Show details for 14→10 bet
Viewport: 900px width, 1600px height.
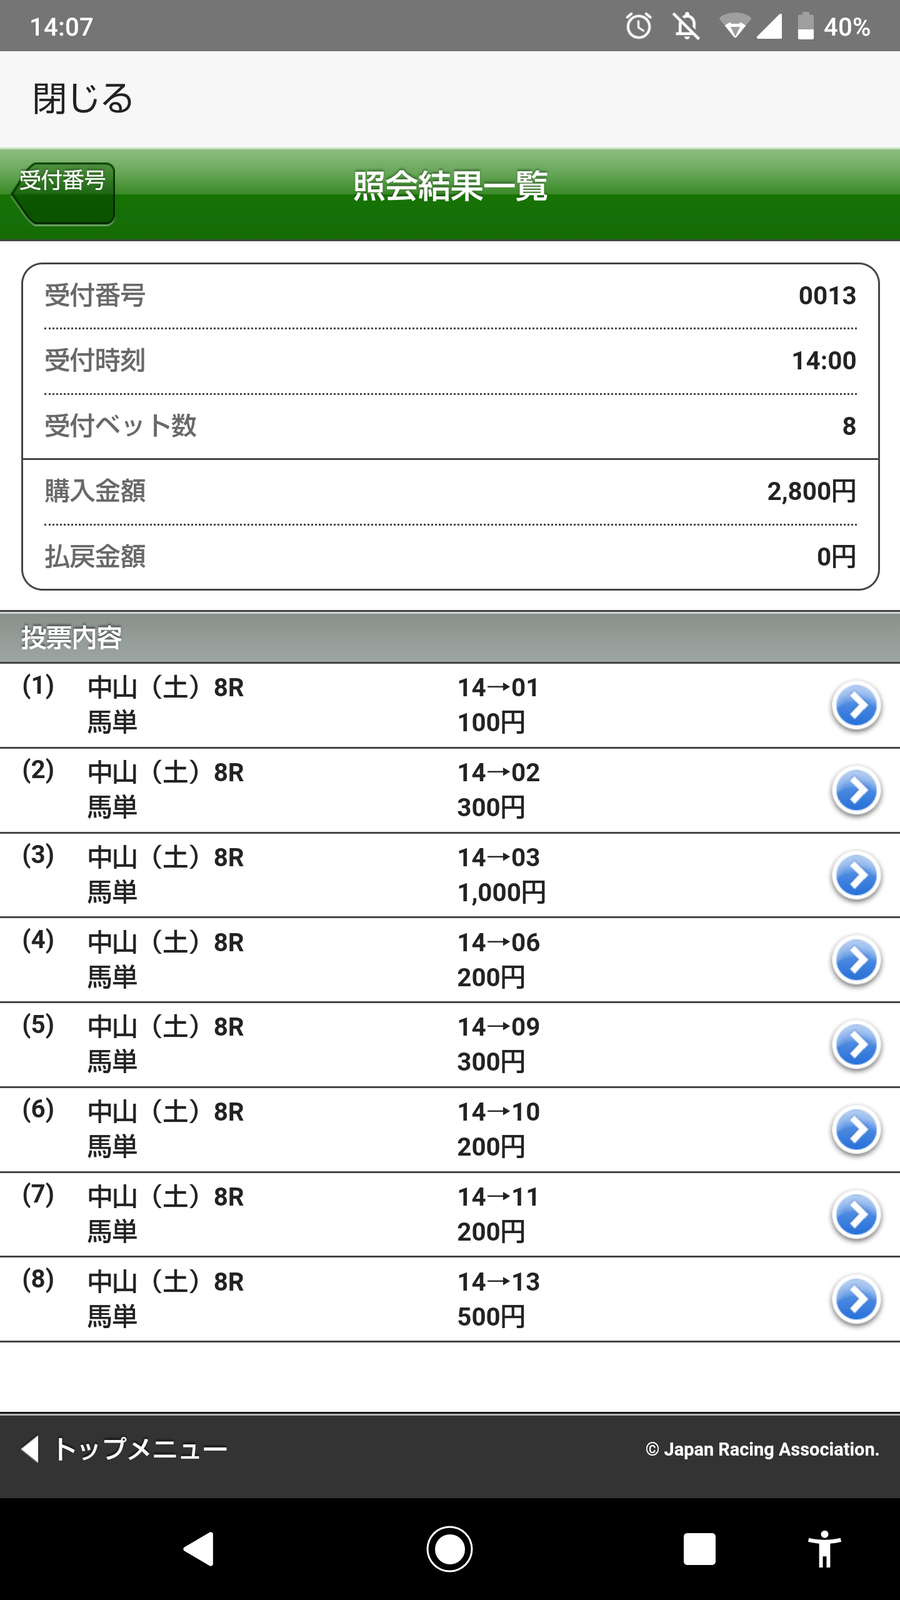click(x=856, y=1131)
